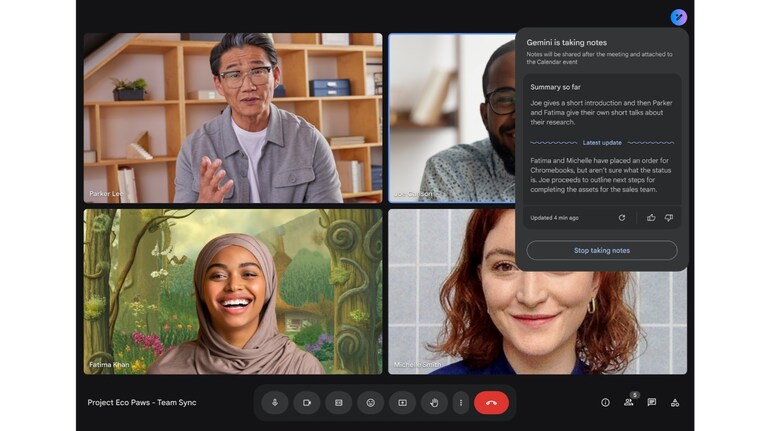Turn off the camera
The width and height of the screenshot is (770, 431).
coord(307,403)
